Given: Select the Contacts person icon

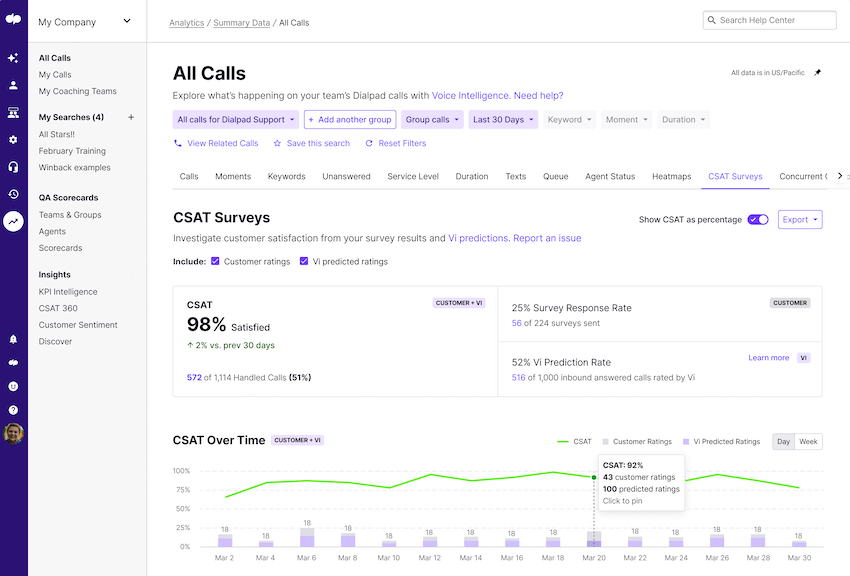Looking at the screenshot, I should click(x=14, y=85).
